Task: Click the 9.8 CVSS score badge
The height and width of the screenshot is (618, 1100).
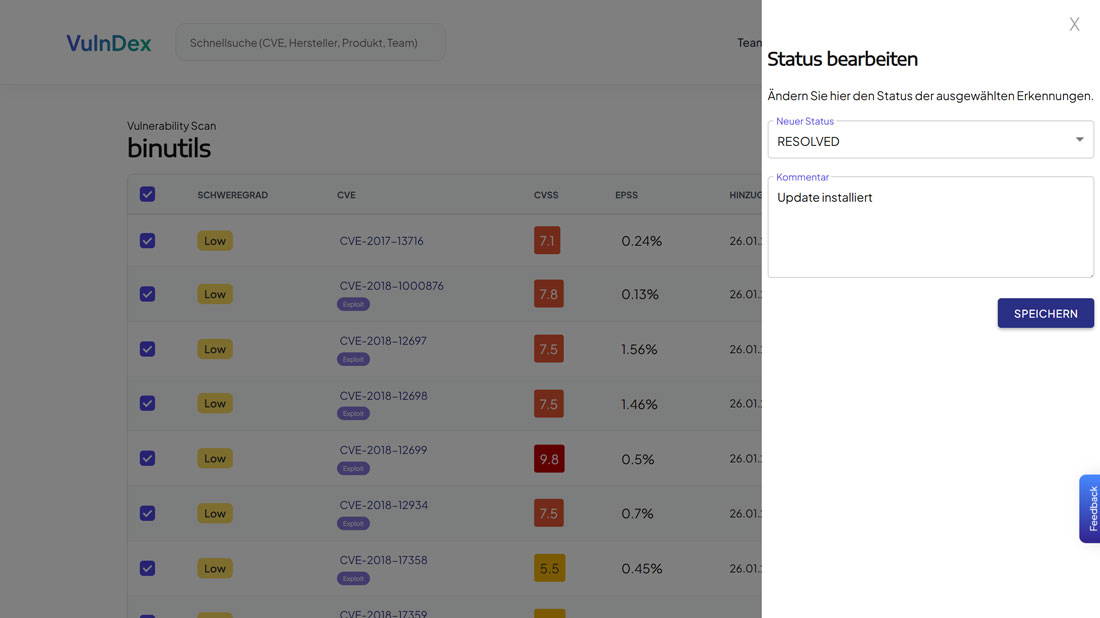Action: (549, 459)
